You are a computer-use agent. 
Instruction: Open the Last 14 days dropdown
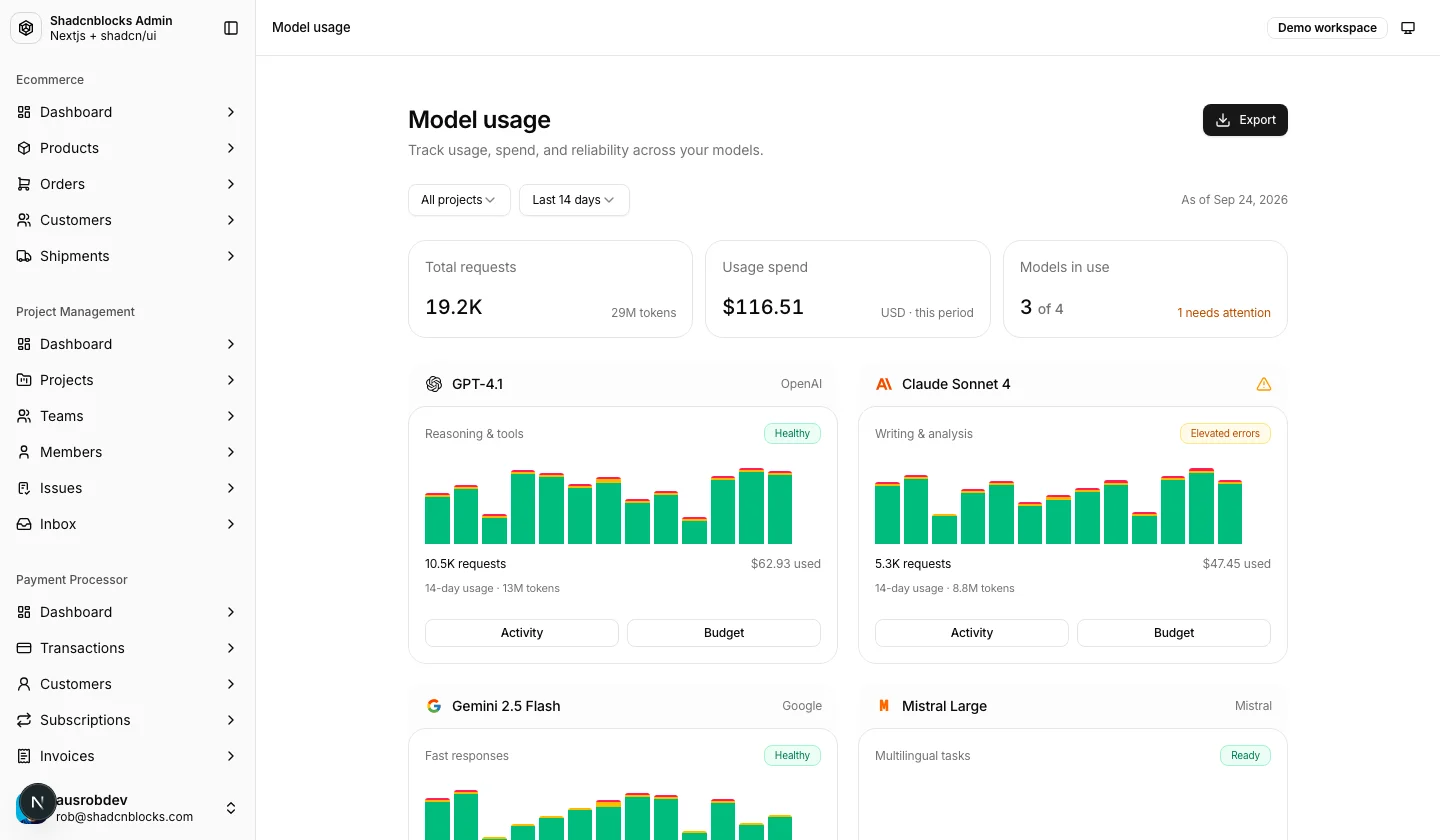coord(574,200)
